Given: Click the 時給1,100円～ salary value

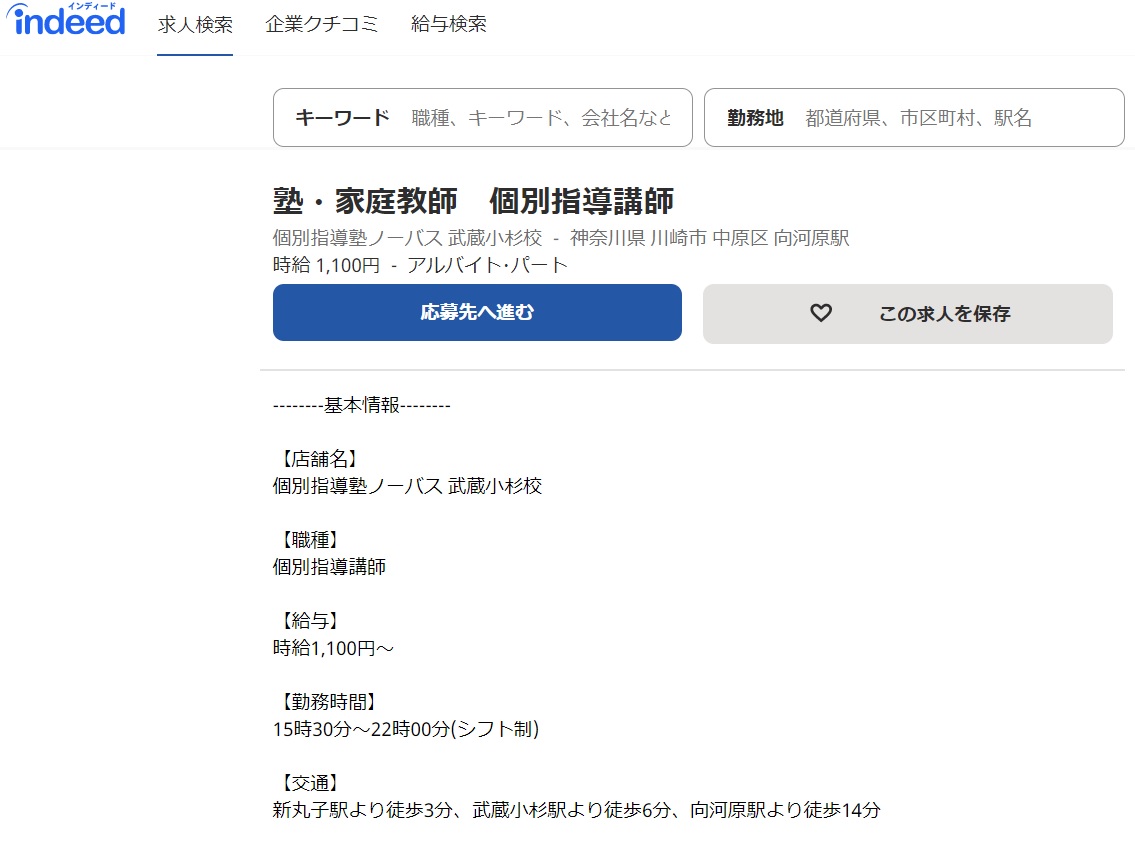Looking at the screenshot, I should click(333, 648).
